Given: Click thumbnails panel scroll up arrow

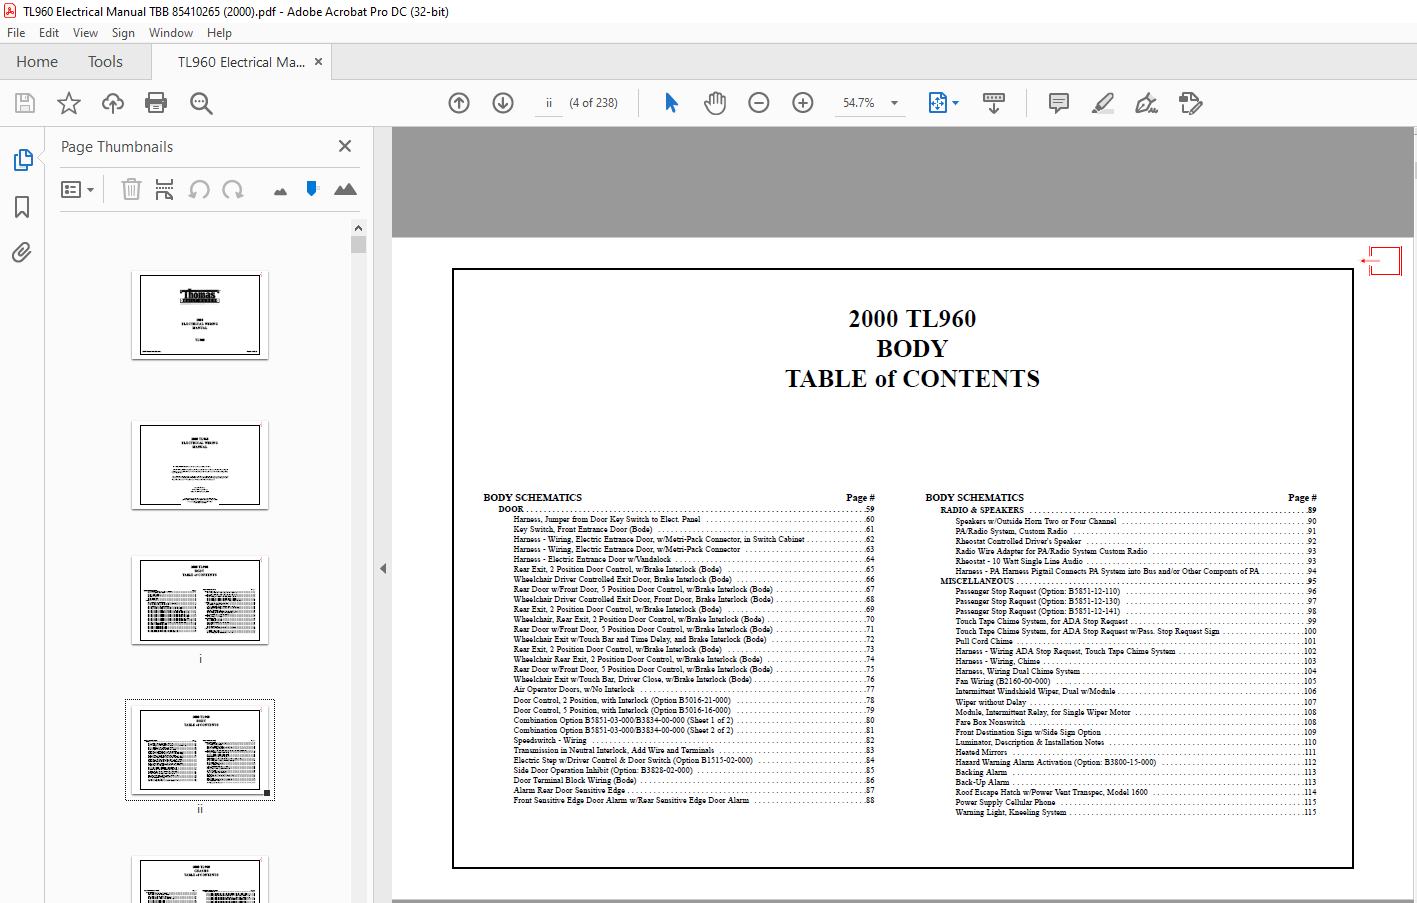Looking at the screenshot, I should click(358, 228).
